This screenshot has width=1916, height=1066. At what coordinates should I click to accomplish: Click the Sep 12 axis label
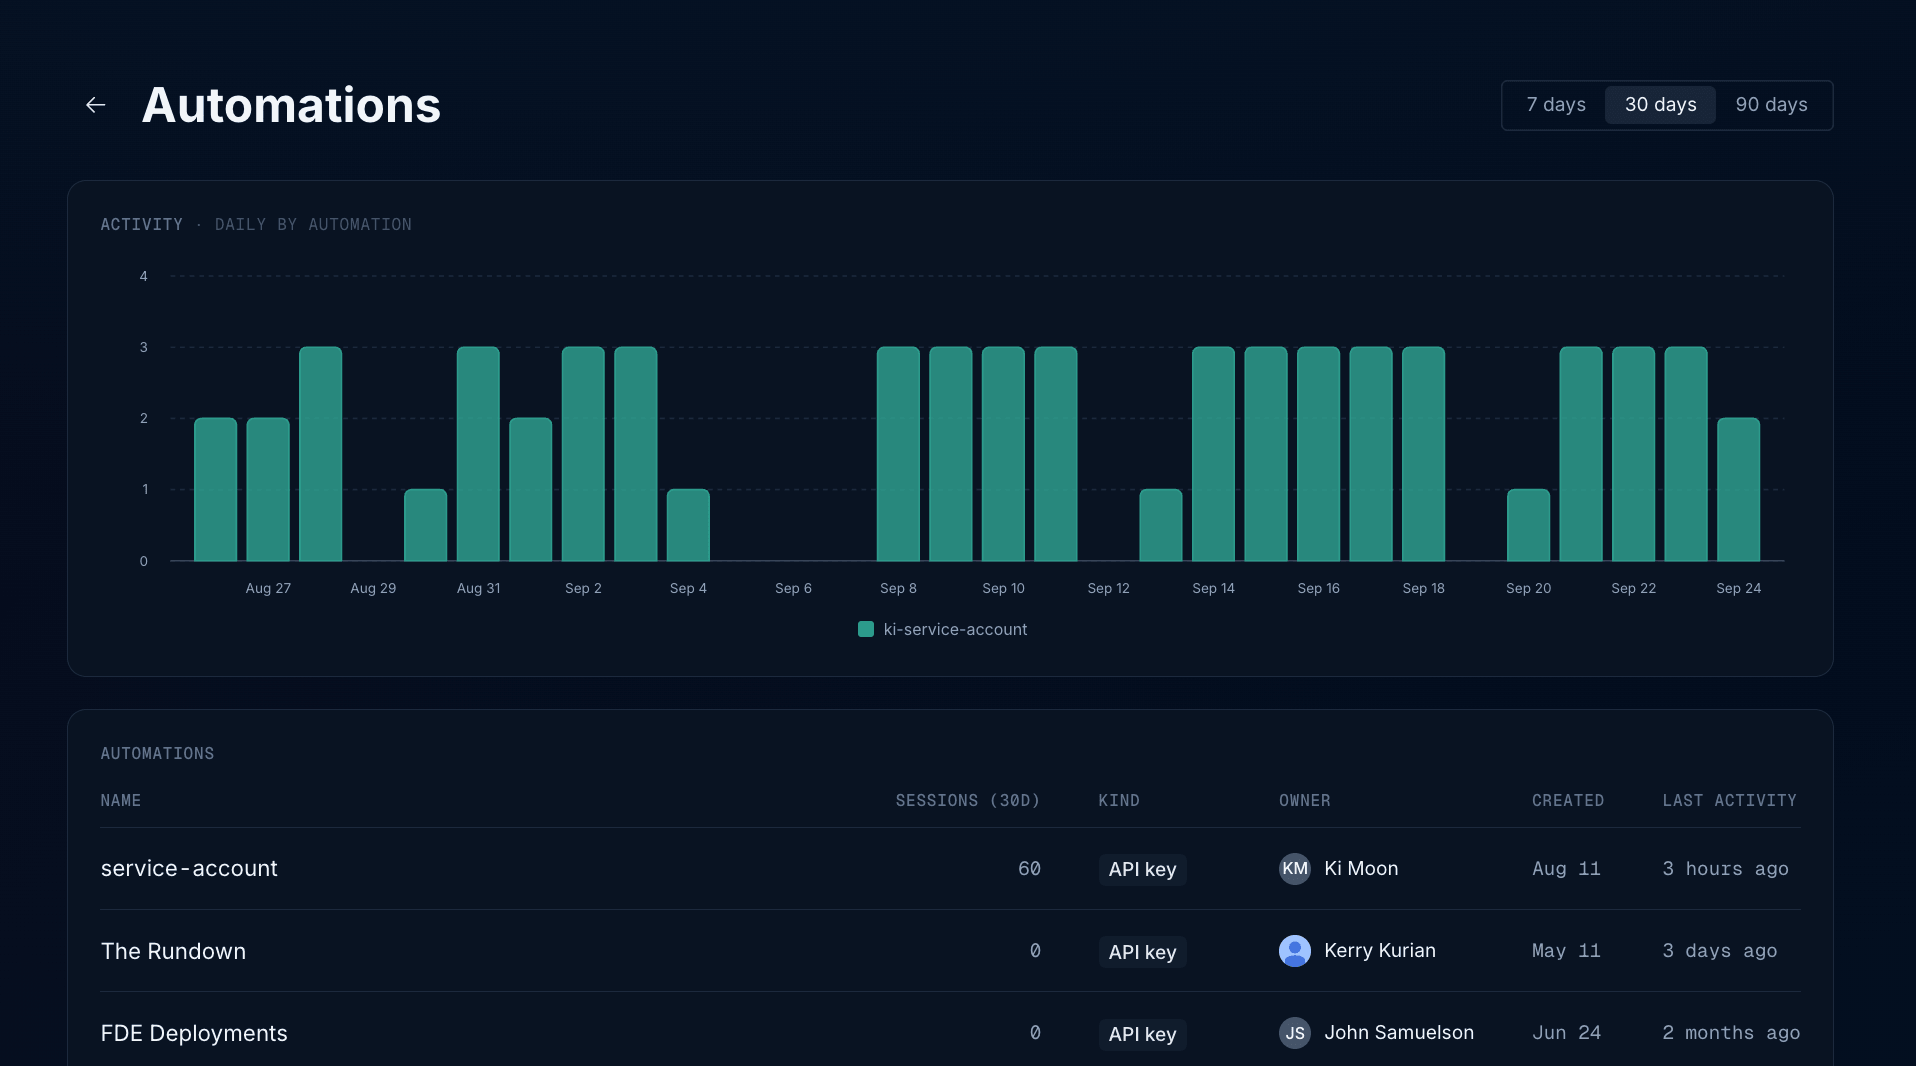[1108, 588]
